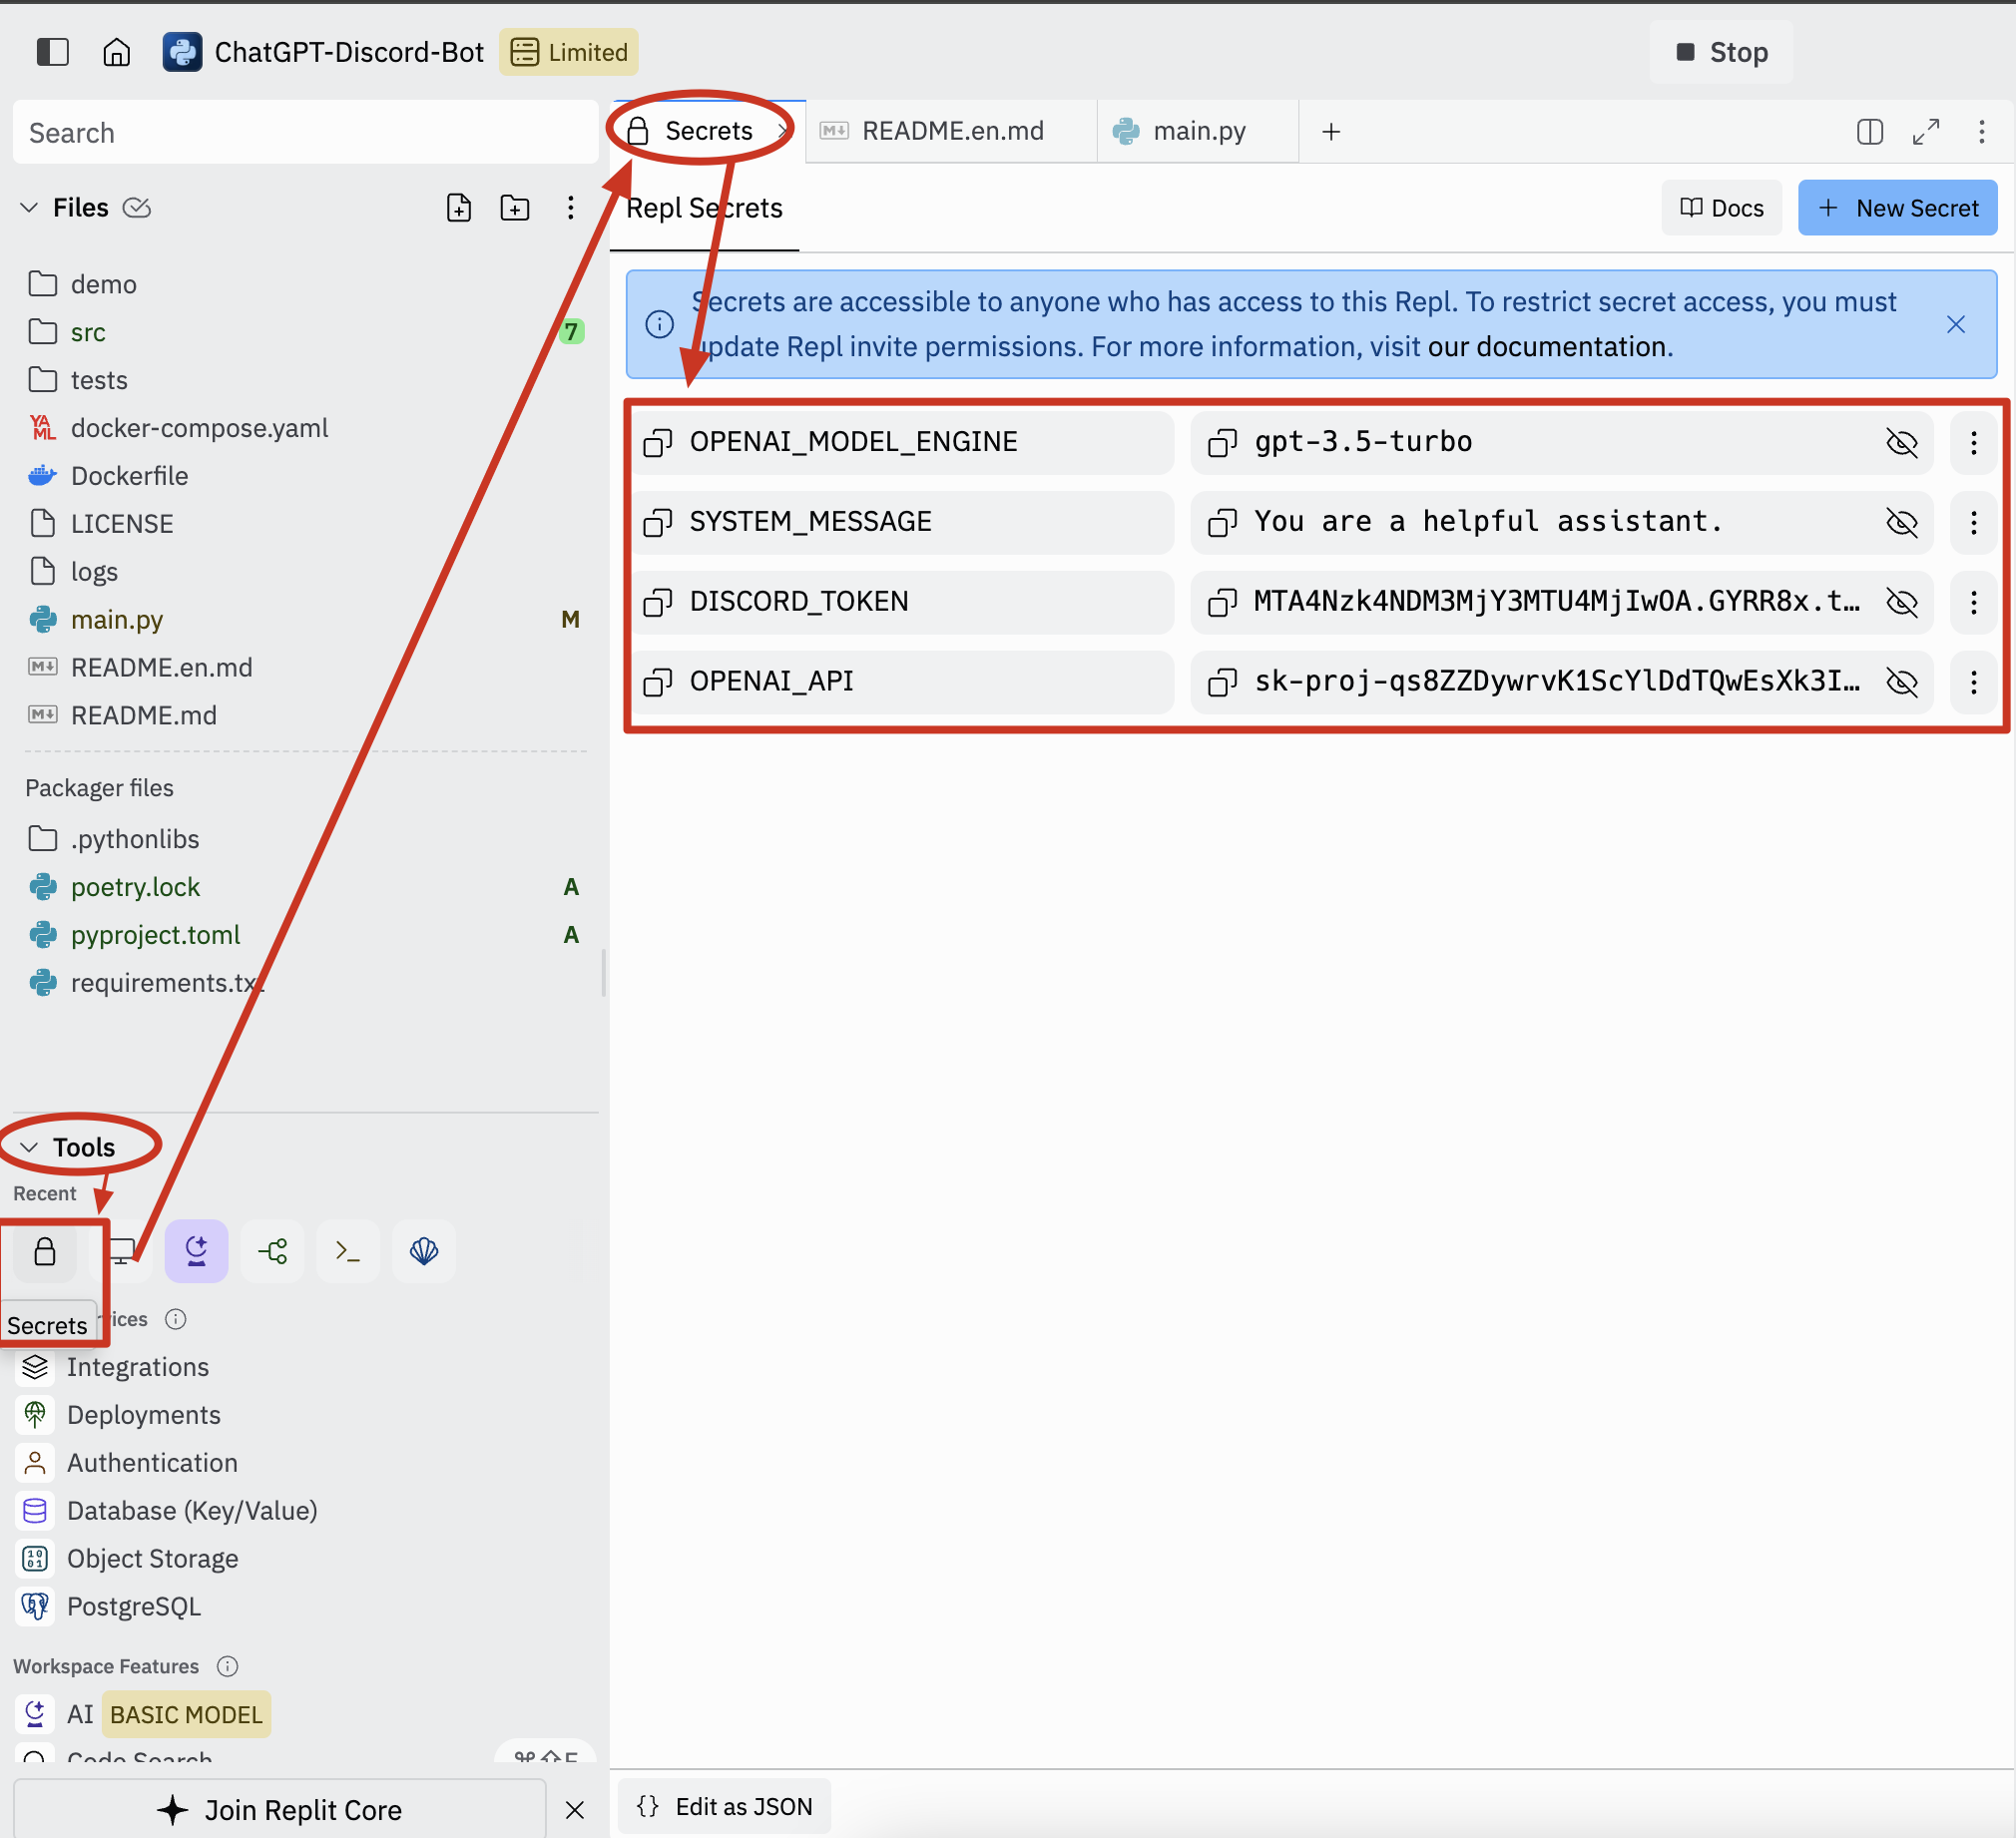Click the Search input field
2016x1838 pixels.
[305, 132]
